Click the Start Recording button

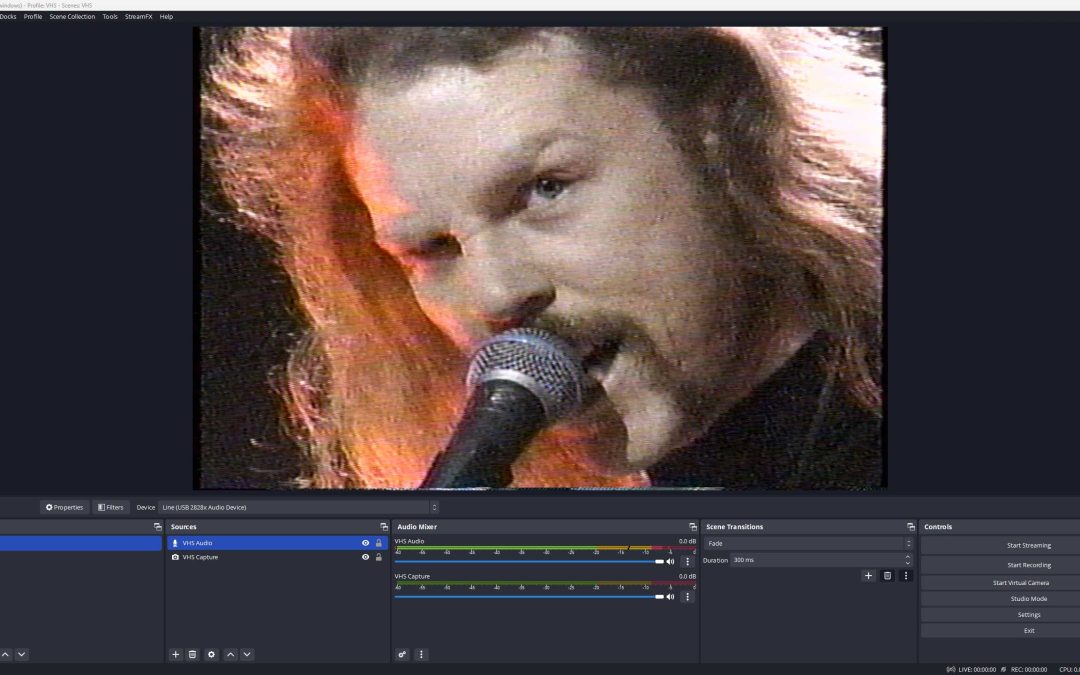(1028, 564)
